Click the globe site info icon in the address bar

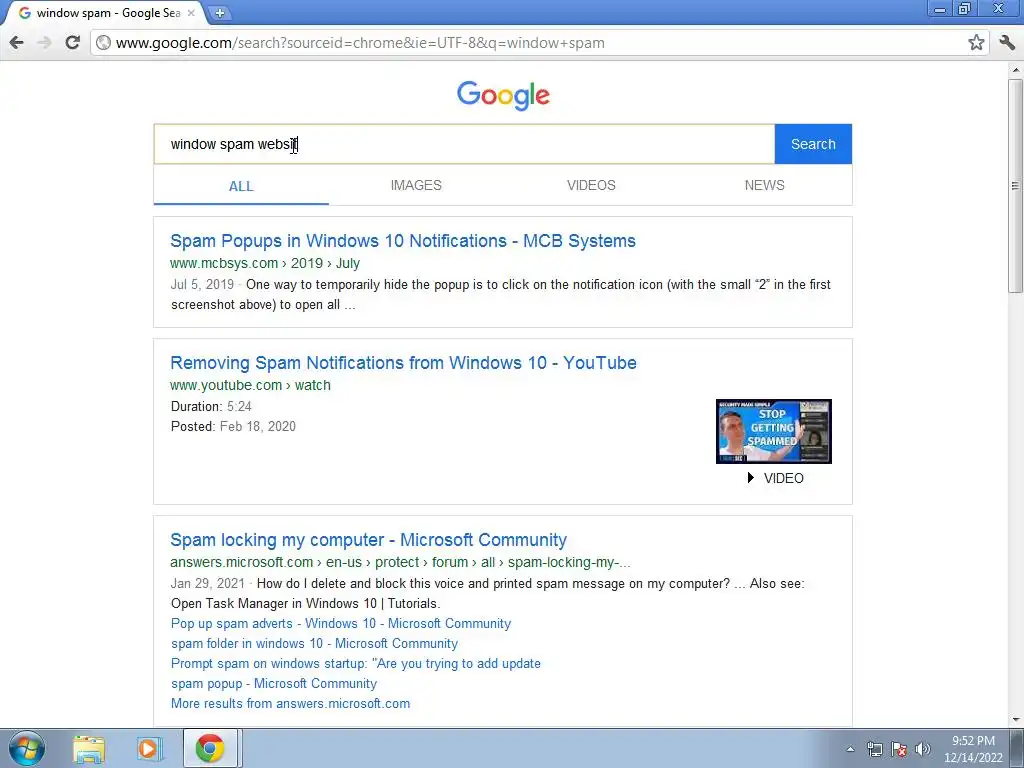pyautogui.click(x=103, y=42)
